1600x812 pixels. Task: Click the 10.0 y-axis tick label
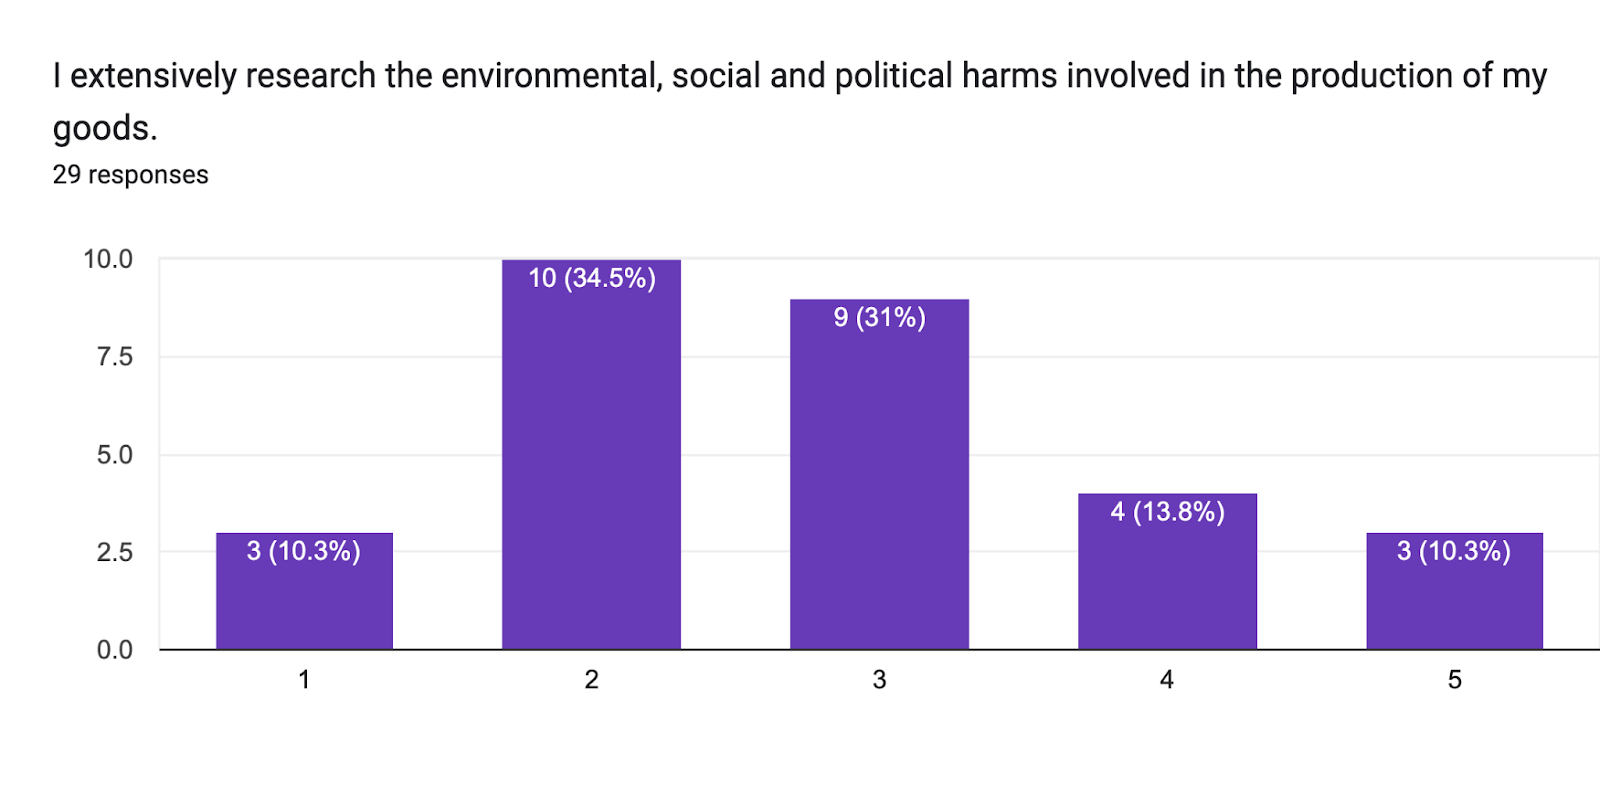pos(108,259)
